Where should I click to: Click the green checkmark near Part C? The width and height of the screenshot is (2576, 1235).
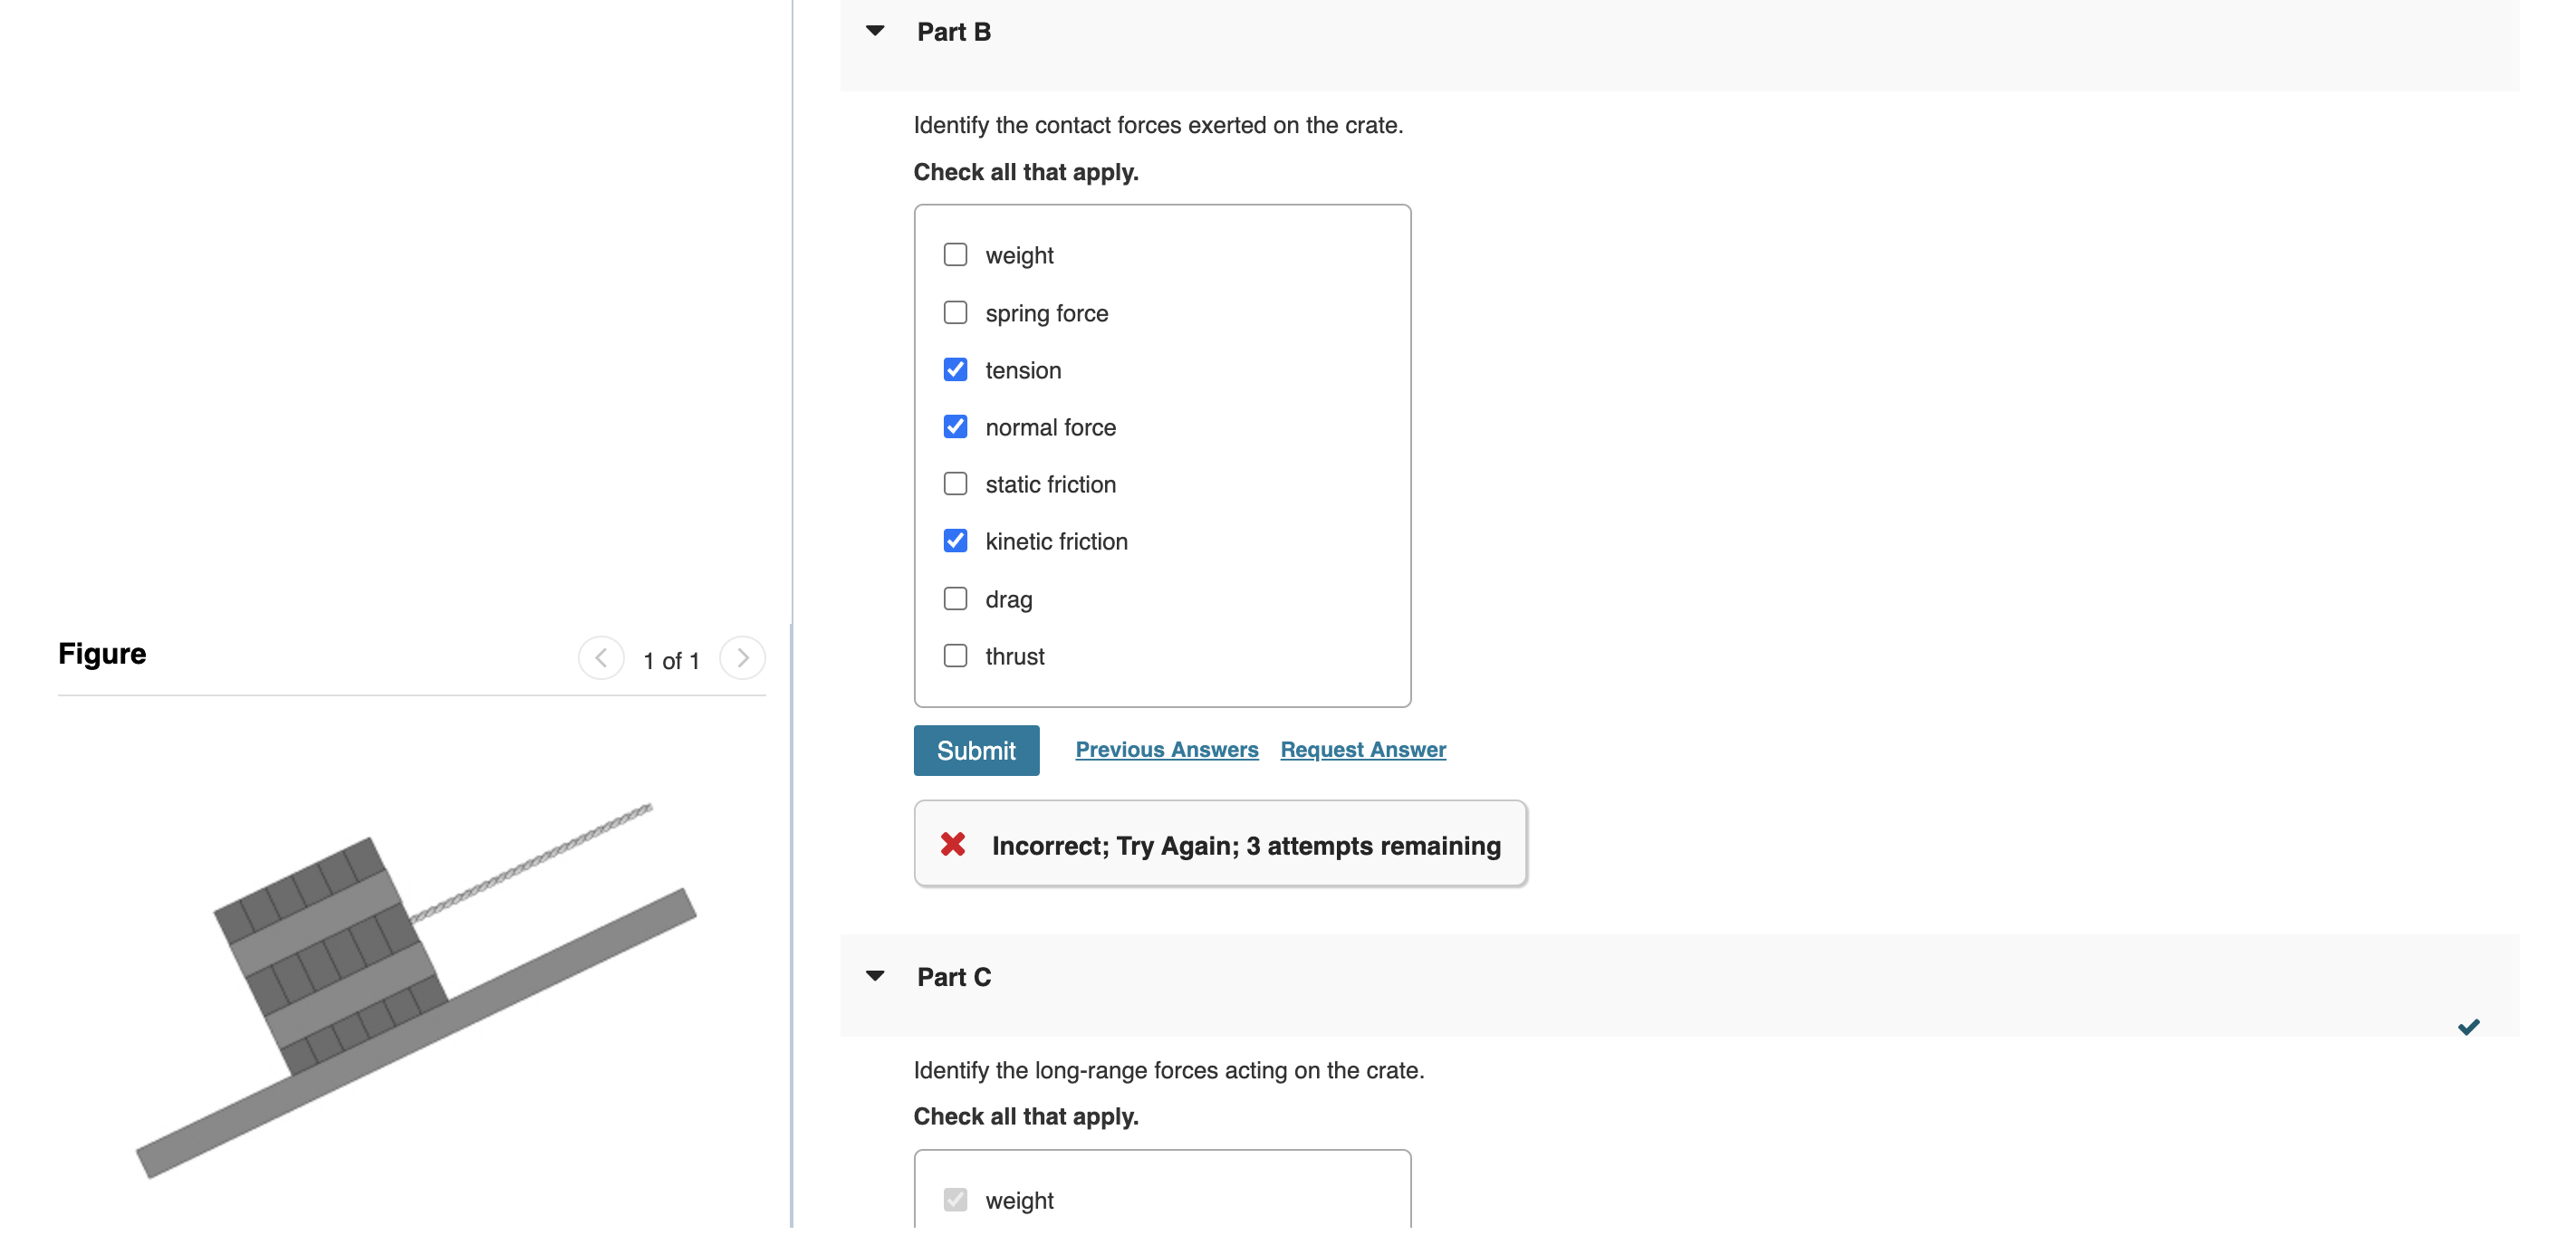tap(2469, 1026)
